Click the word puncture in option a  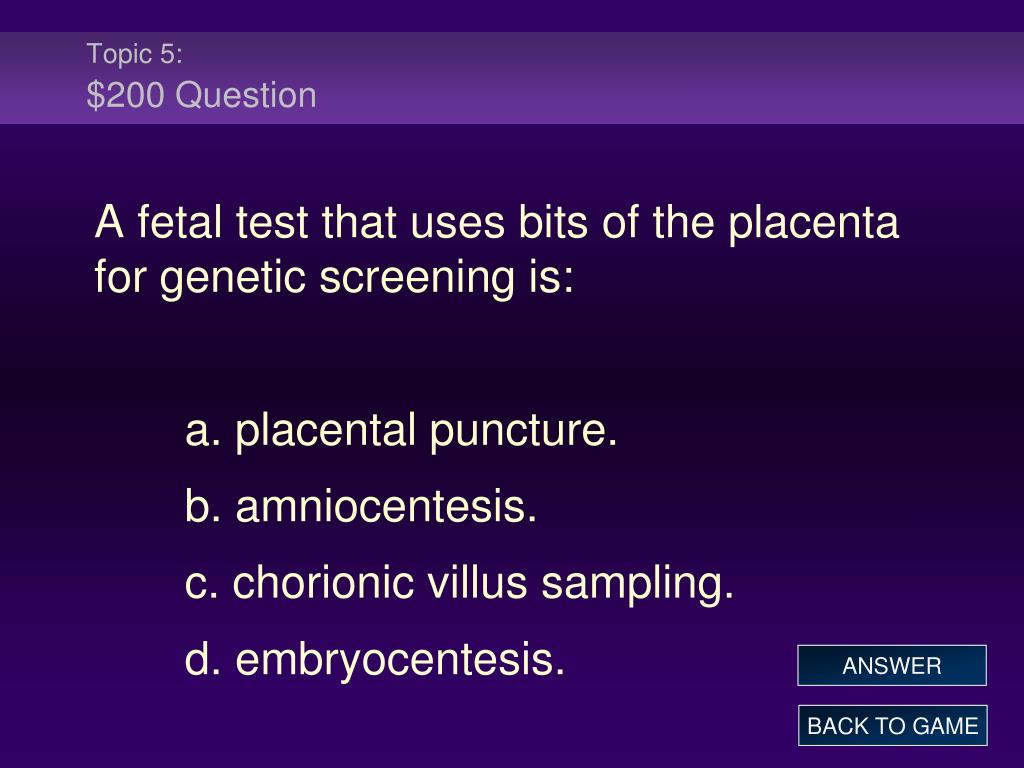[523, 432]
